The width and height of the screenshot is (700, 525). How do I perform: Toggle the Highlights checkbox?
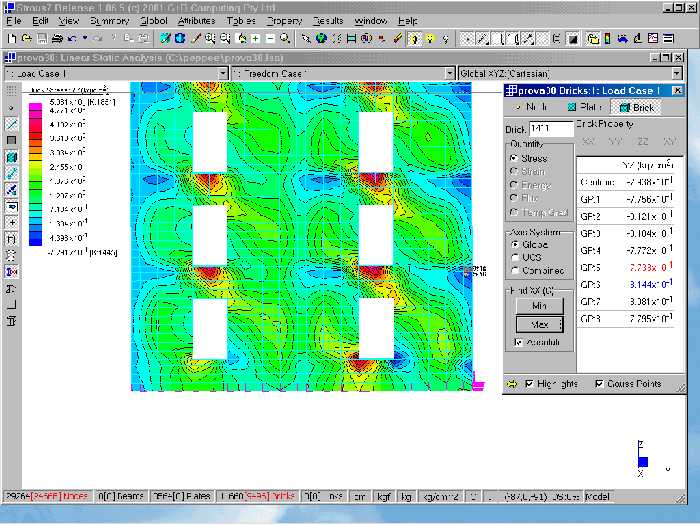[529, 384]
